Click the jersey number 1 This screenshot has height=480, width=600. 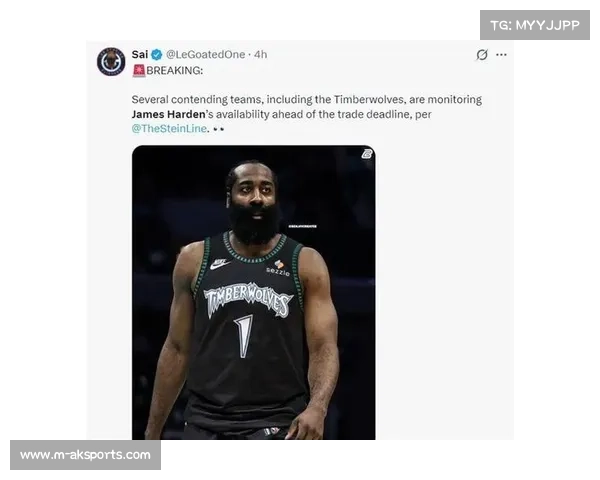pyautogui.click(x=244, y=337)
